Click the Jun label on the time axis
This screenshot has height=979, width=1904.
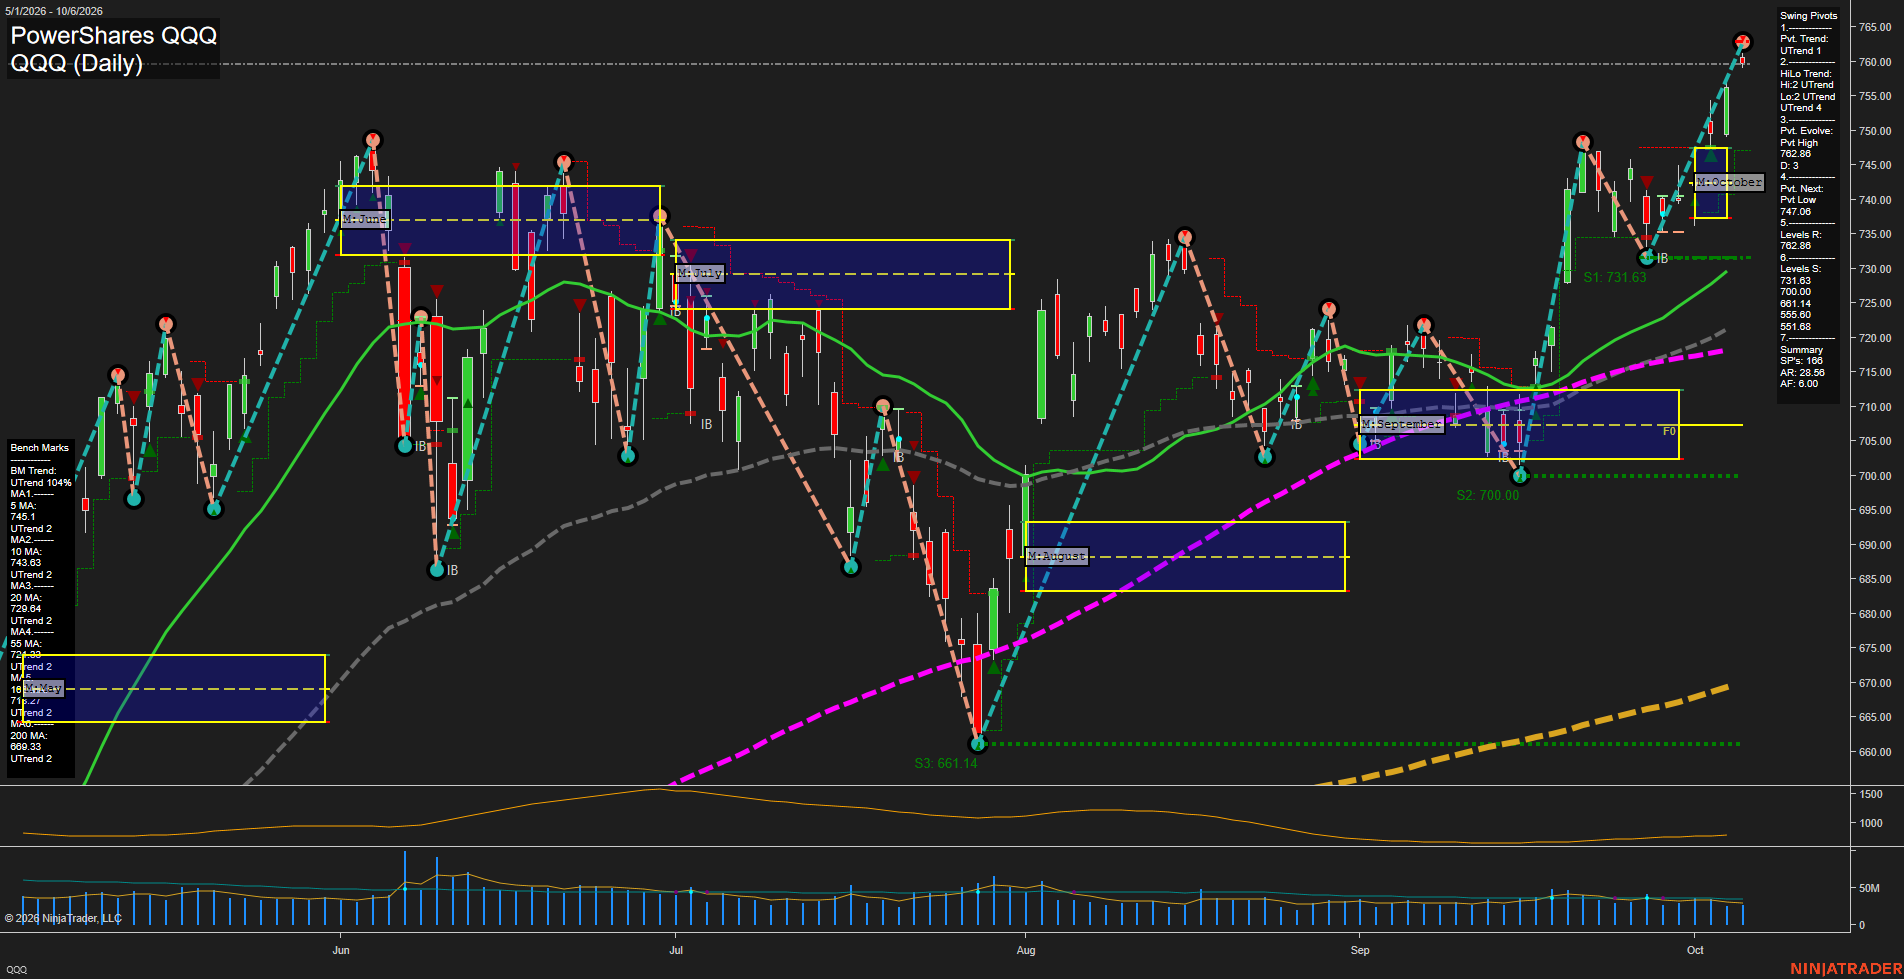click(341, 950)
